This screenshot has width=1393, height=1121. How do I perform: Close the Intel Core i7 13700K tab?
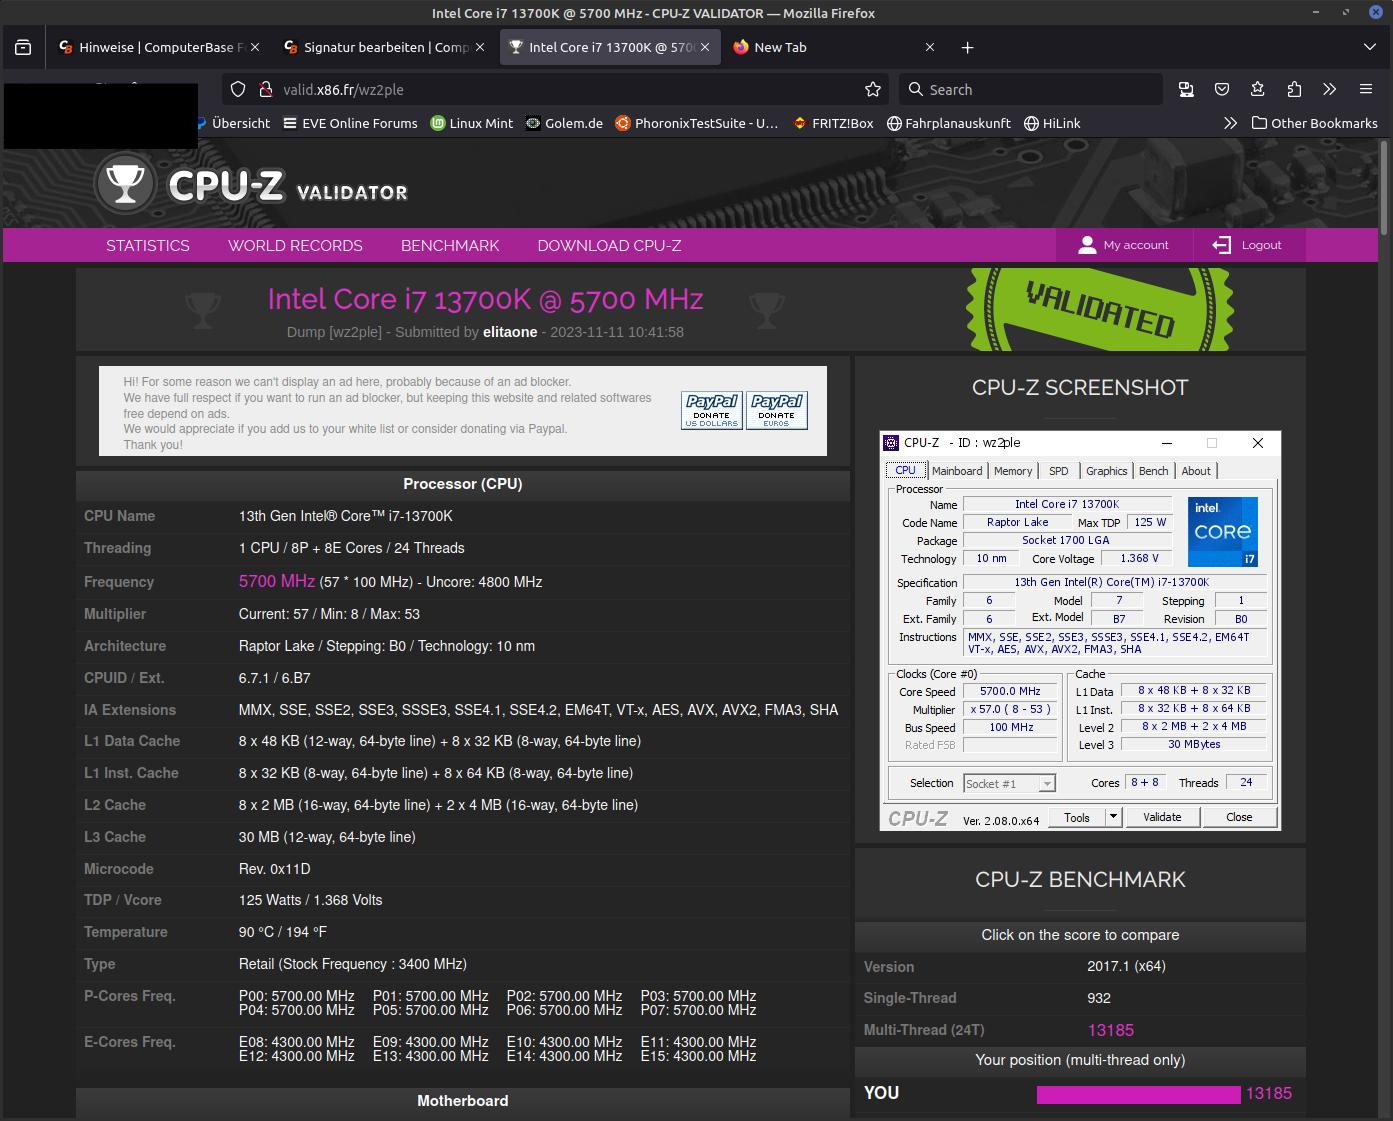pyautogui.click(x=705, y=47)
